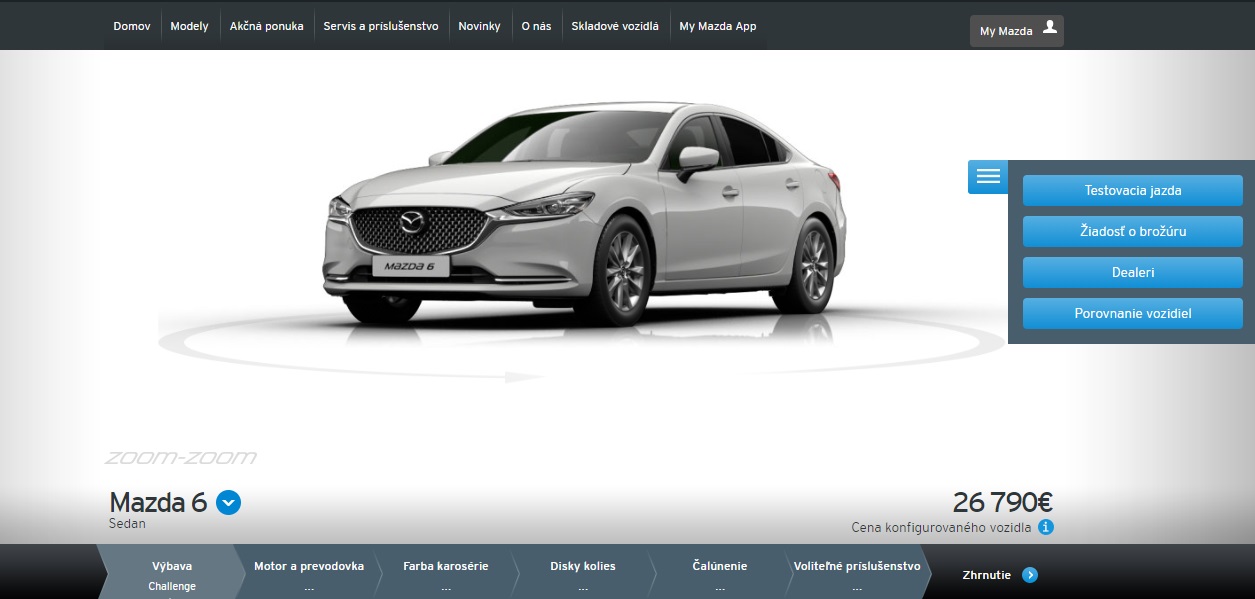Click the Cena konfigurovaného vozidla label
This screenshot has height=599, width=1255.
coord(942,527)
